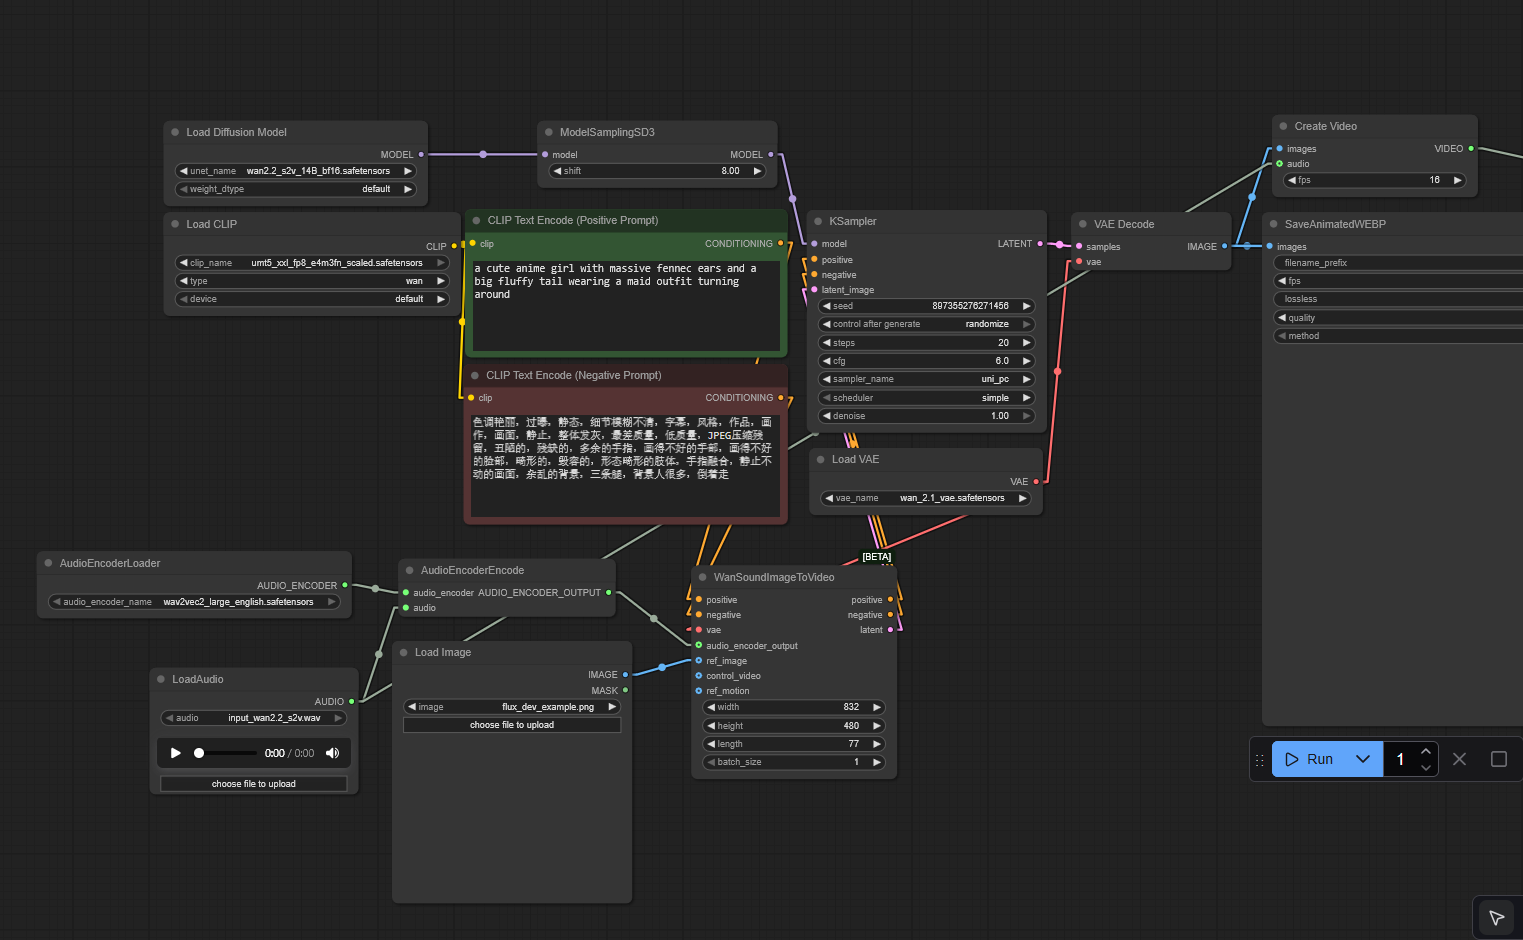Increase the batch count with up arrow
1523x940 pixels.
pyautogui.click(x=1426, y=751)
